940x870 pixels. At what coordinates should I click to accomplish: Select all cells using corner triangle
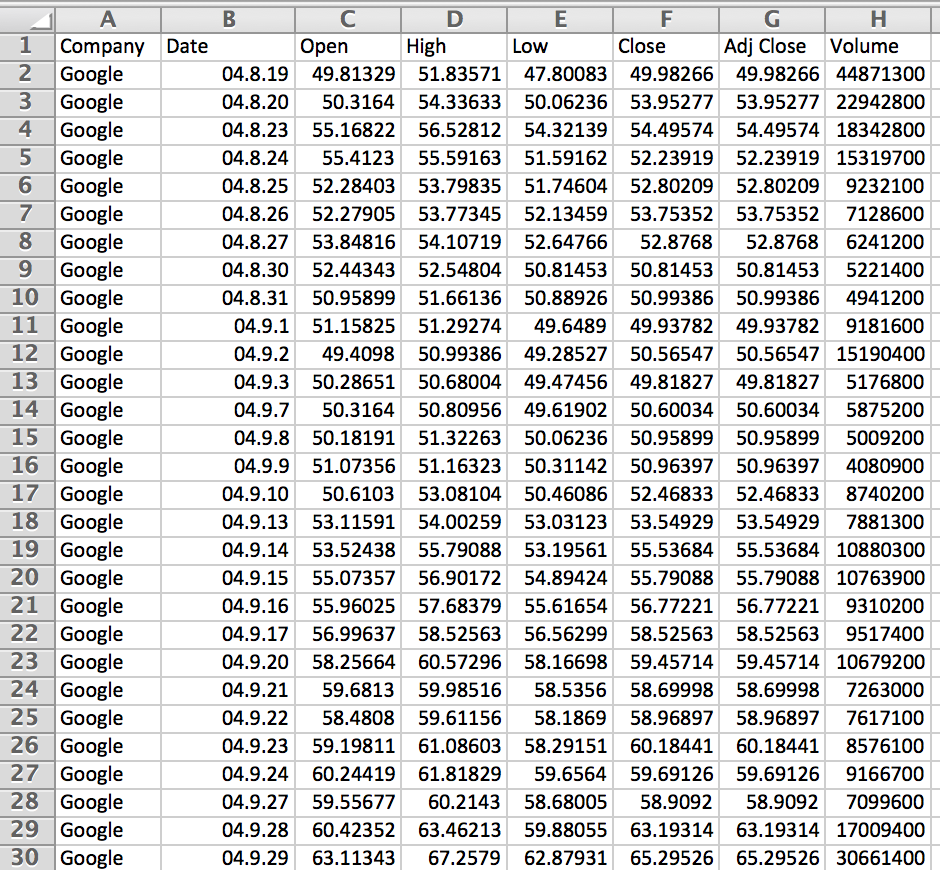(28, 20)
